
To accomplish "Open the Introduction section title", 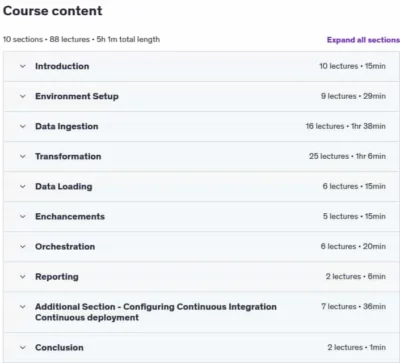I will click(x=62, y=66).
